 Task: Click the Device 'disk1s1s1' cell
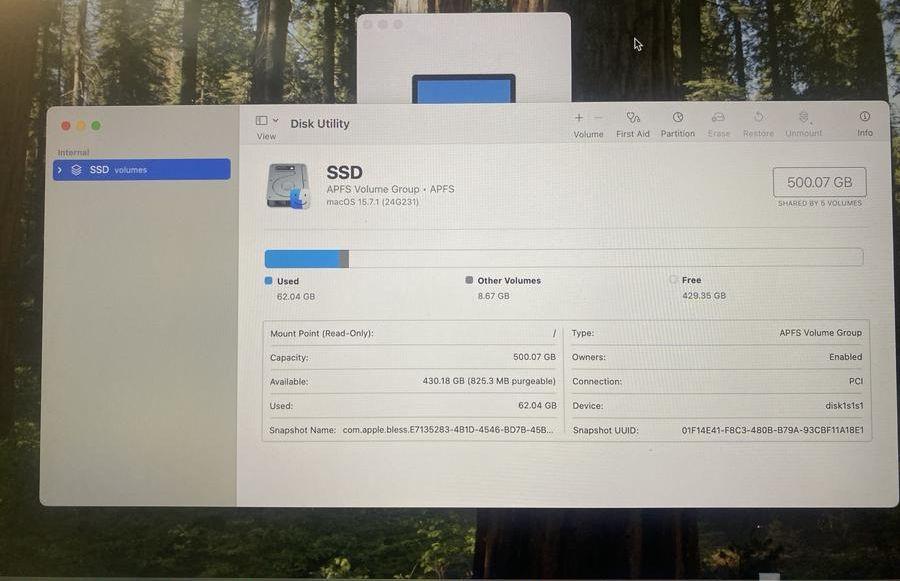pos(844,406)
